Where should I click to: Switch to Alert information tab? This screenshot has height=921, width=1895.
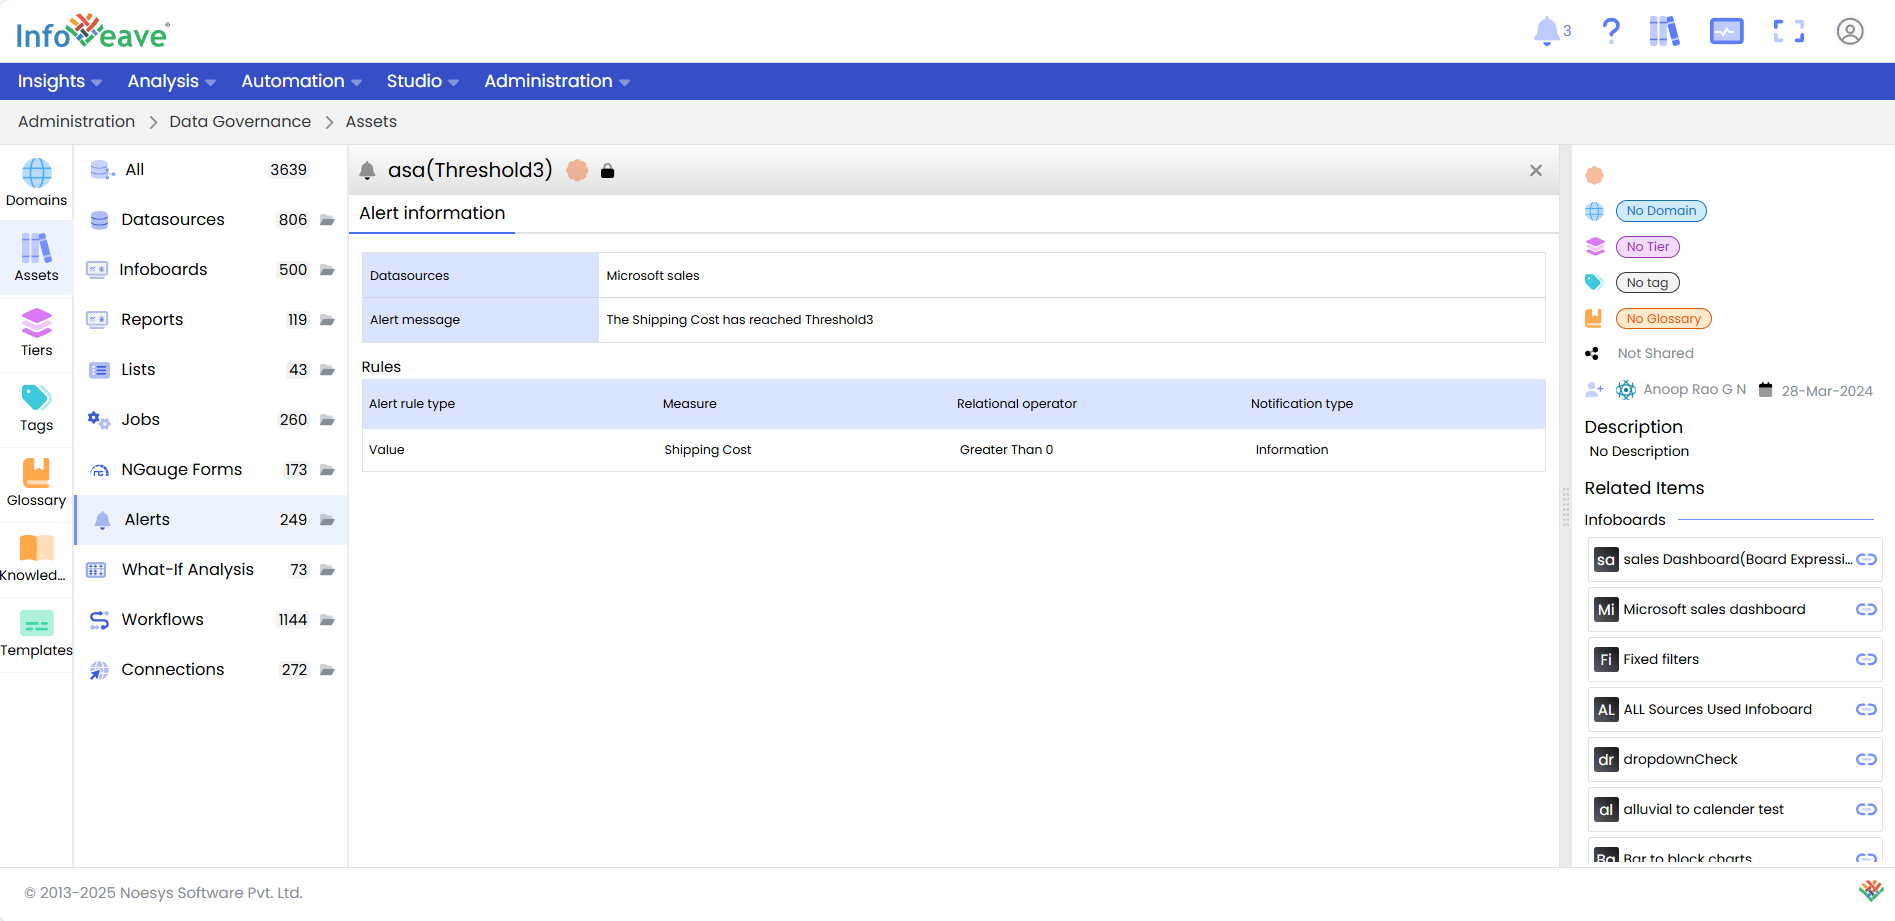click(x=432, y=213)
